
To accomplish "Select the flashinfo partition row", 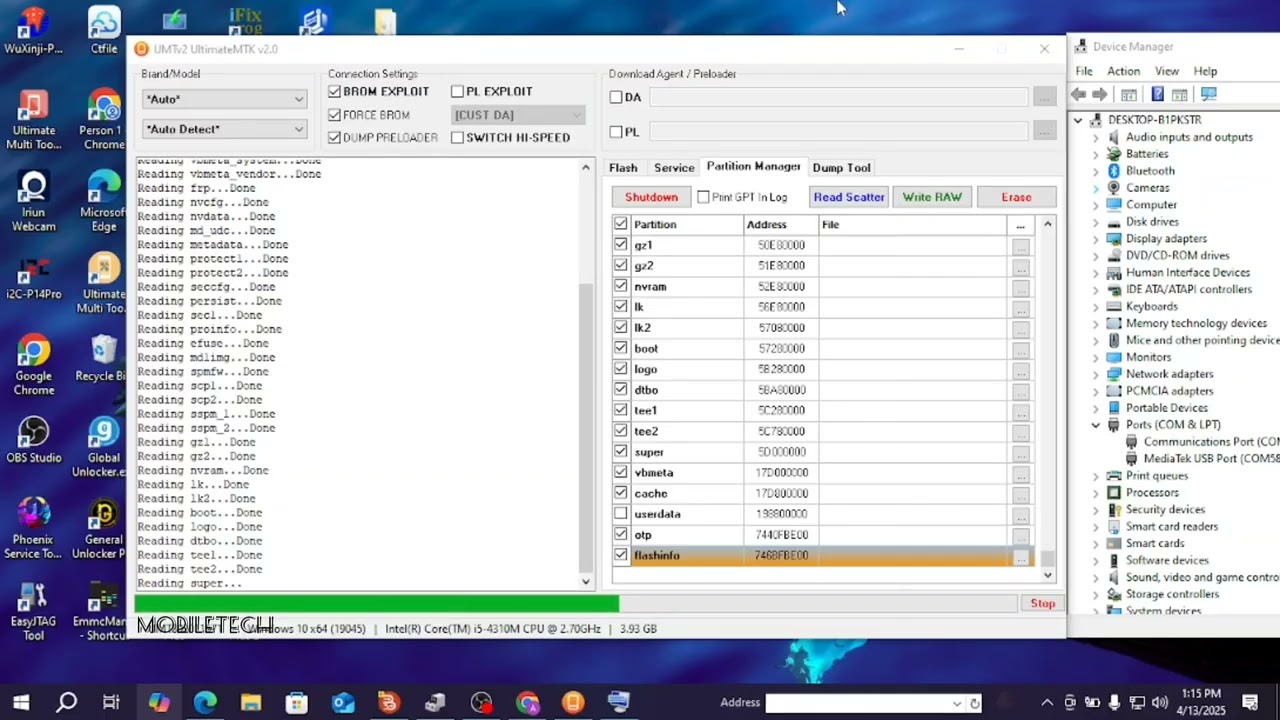I will coord(821,555).
